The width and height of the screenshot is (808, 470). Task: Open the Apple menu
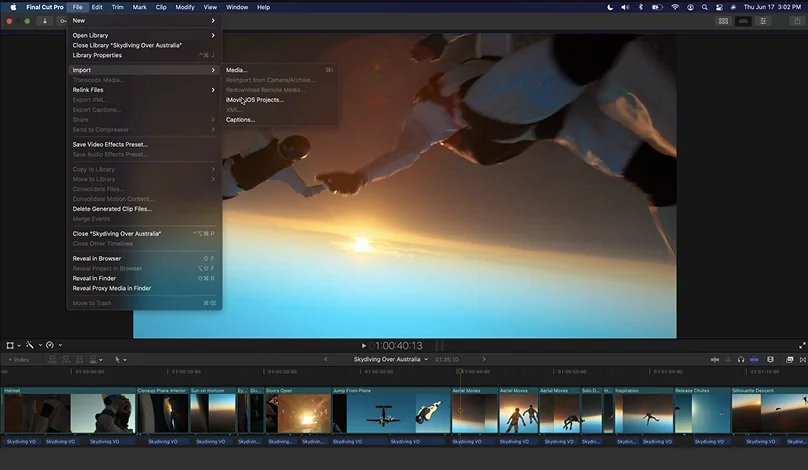pos(13,7)
